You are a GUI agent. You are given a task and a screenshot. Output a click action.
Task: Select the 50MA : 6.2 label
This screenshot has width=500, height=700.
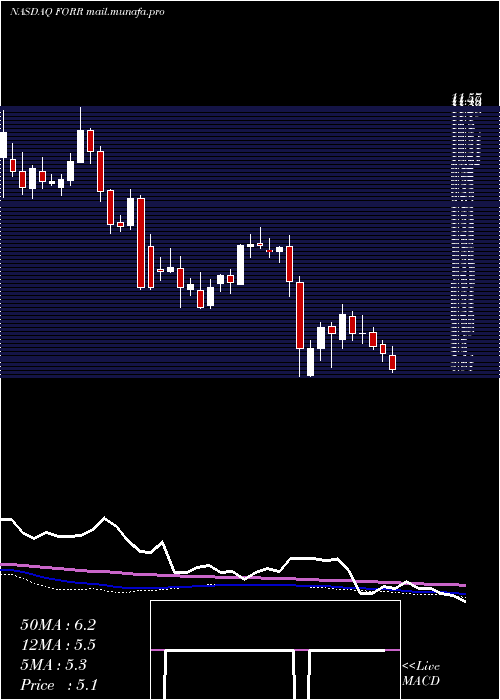coord(58,625)
